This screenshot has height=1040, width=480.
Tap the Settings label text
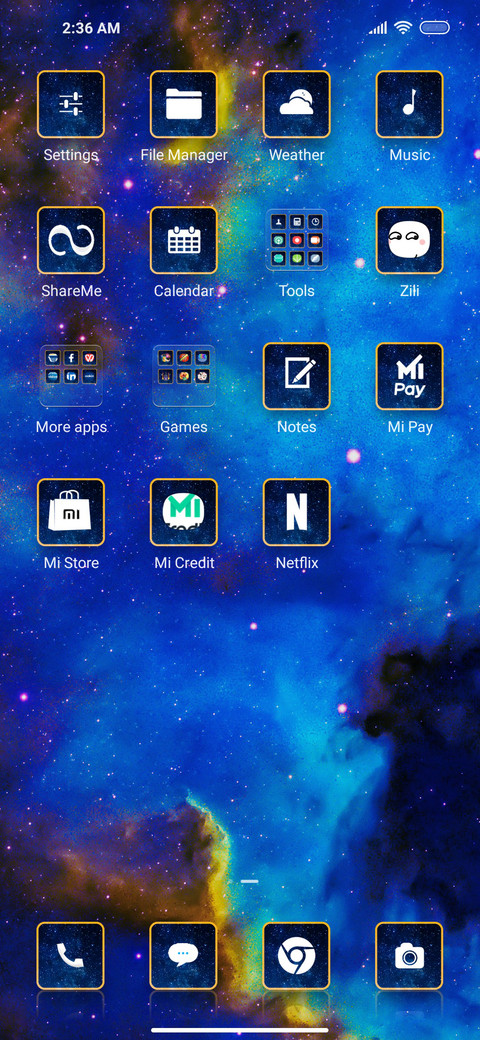(71, 155)
